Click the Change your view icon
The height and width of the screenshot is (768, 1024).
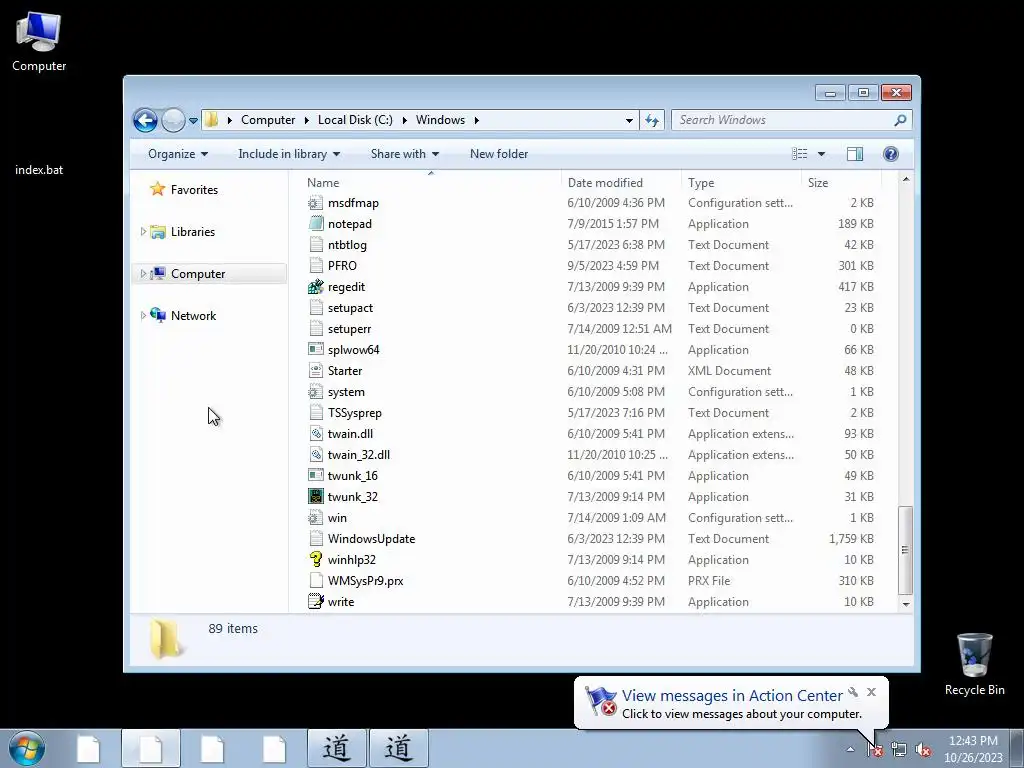click(x=799, y=154)
